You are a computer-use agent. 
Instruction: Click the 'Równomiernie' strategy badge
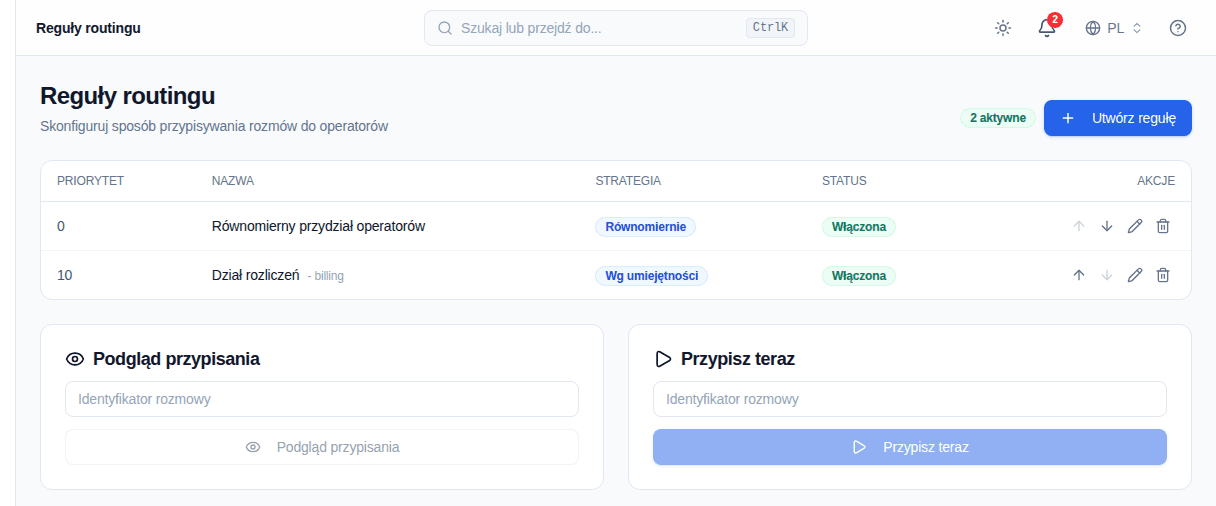tap(645, 227)
